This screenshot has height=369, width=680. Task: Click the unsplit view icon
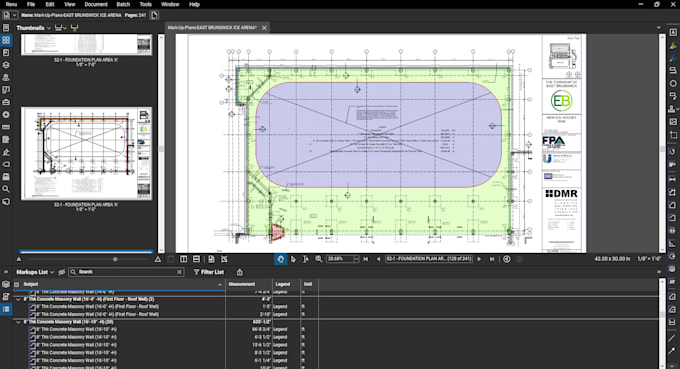click(x=224, y=259)
